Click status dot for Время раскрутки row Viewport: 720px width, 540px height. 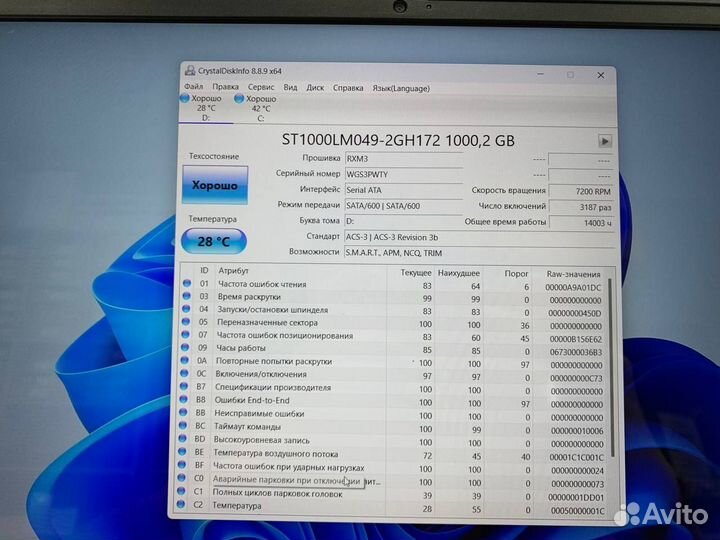point(186,296)
